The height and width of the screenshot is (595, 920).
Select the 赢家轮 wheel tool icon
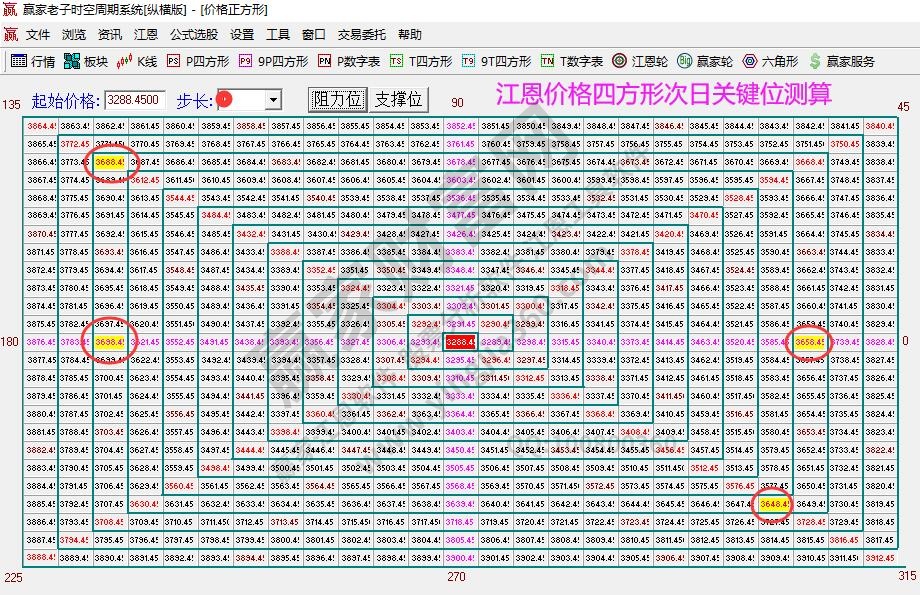coord(700,60)
